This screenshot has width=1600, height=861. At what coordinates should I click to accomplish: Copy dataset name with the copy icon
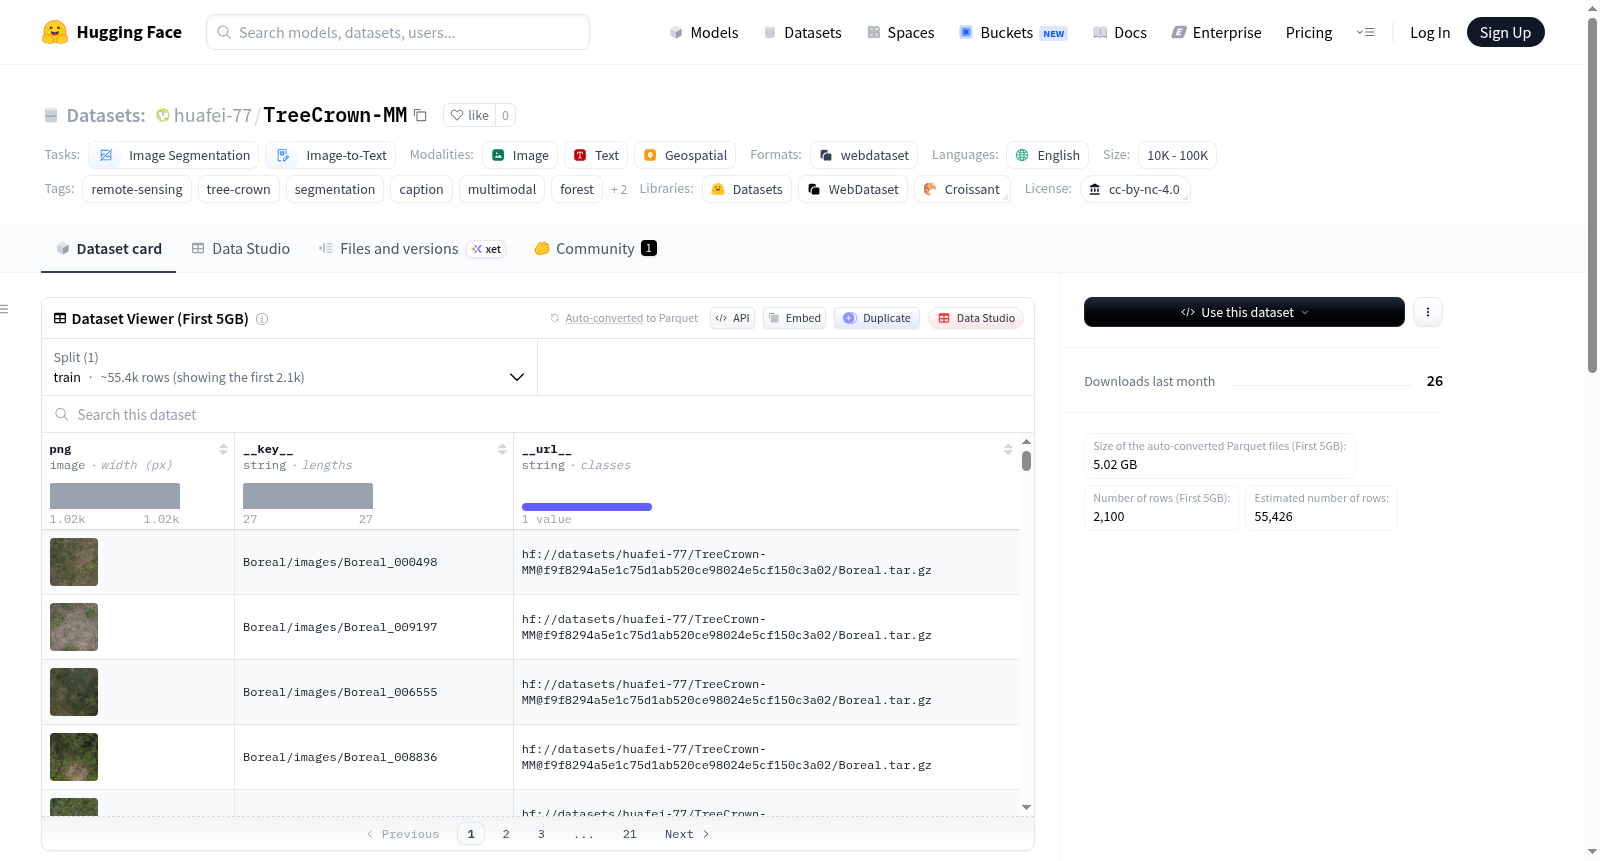(421, 115)
